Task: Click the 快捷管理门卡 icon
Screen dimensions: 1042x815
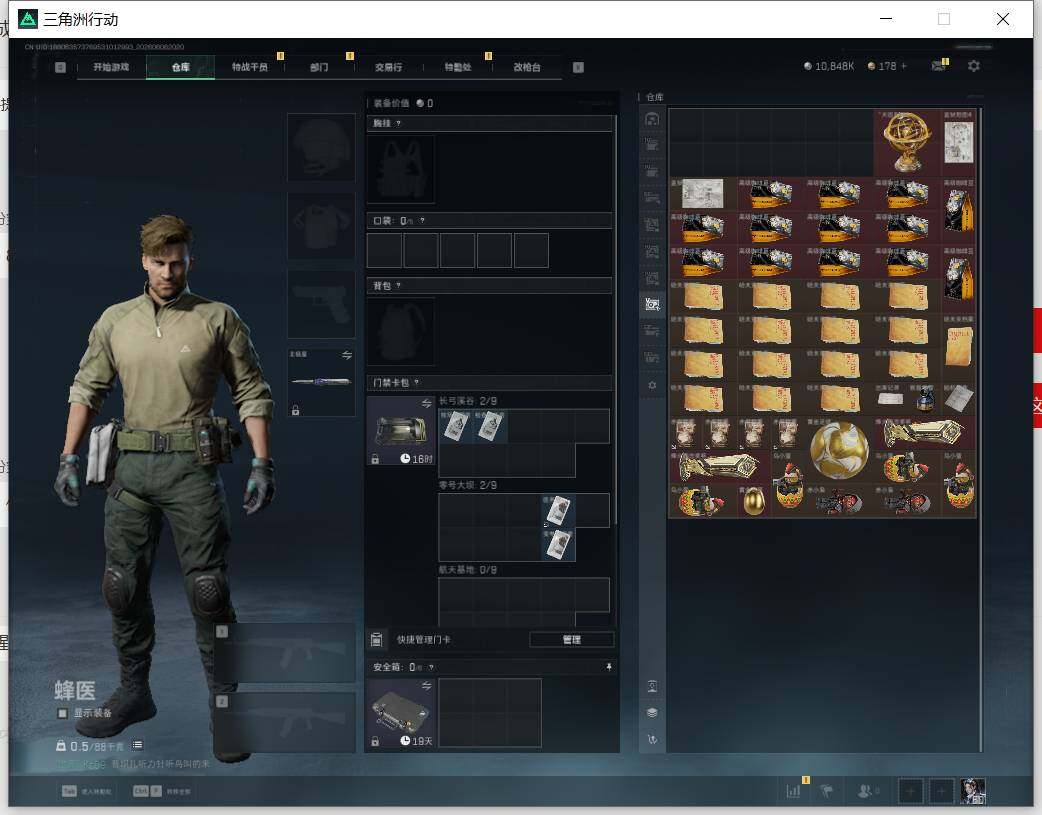Action: tap(376, 640)
